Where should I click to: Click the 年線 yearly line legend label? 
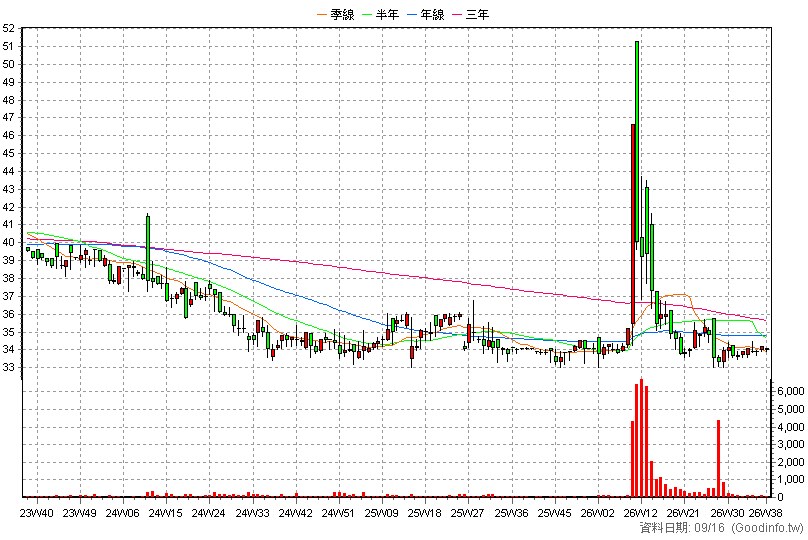(432, 14)
